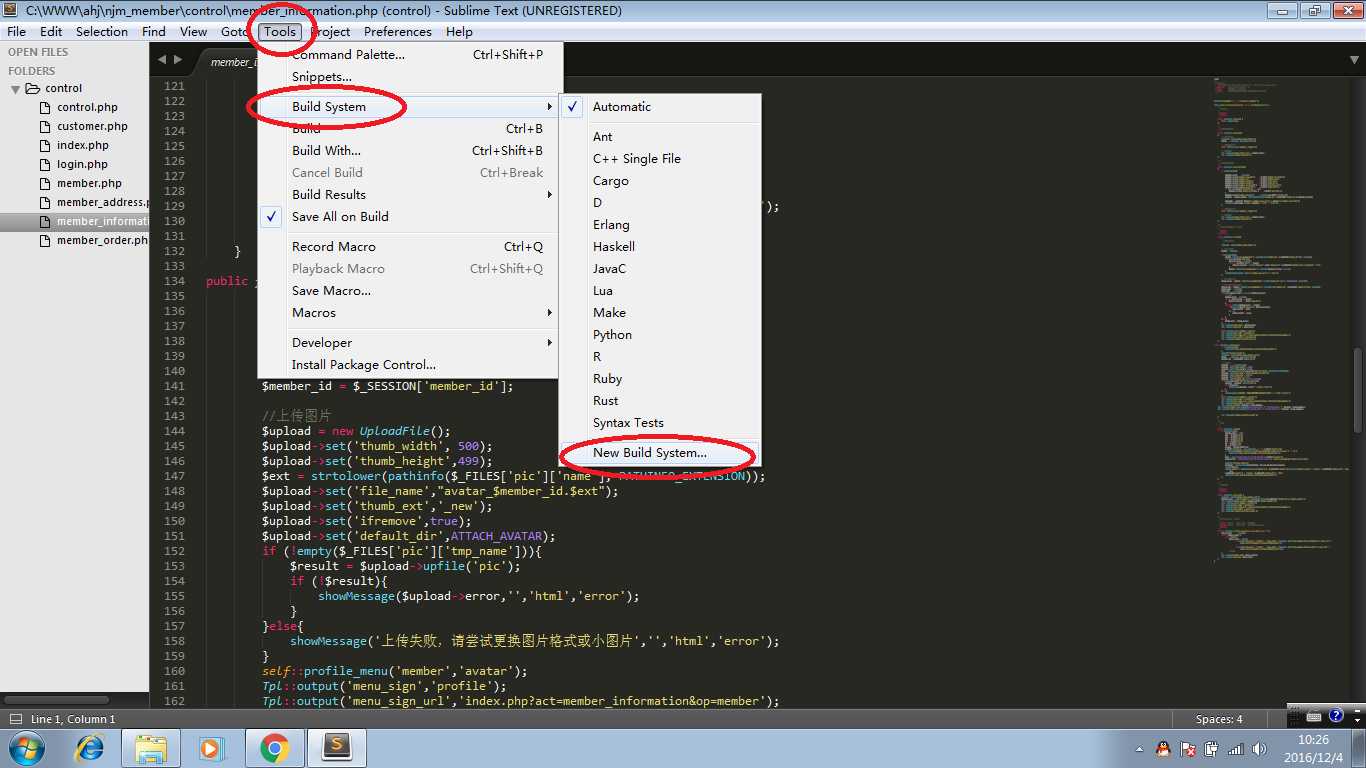Viewport: 1366px width, 768px height.
Task: Open Windows Explorer from the taskbar
Action: (151, 747)
